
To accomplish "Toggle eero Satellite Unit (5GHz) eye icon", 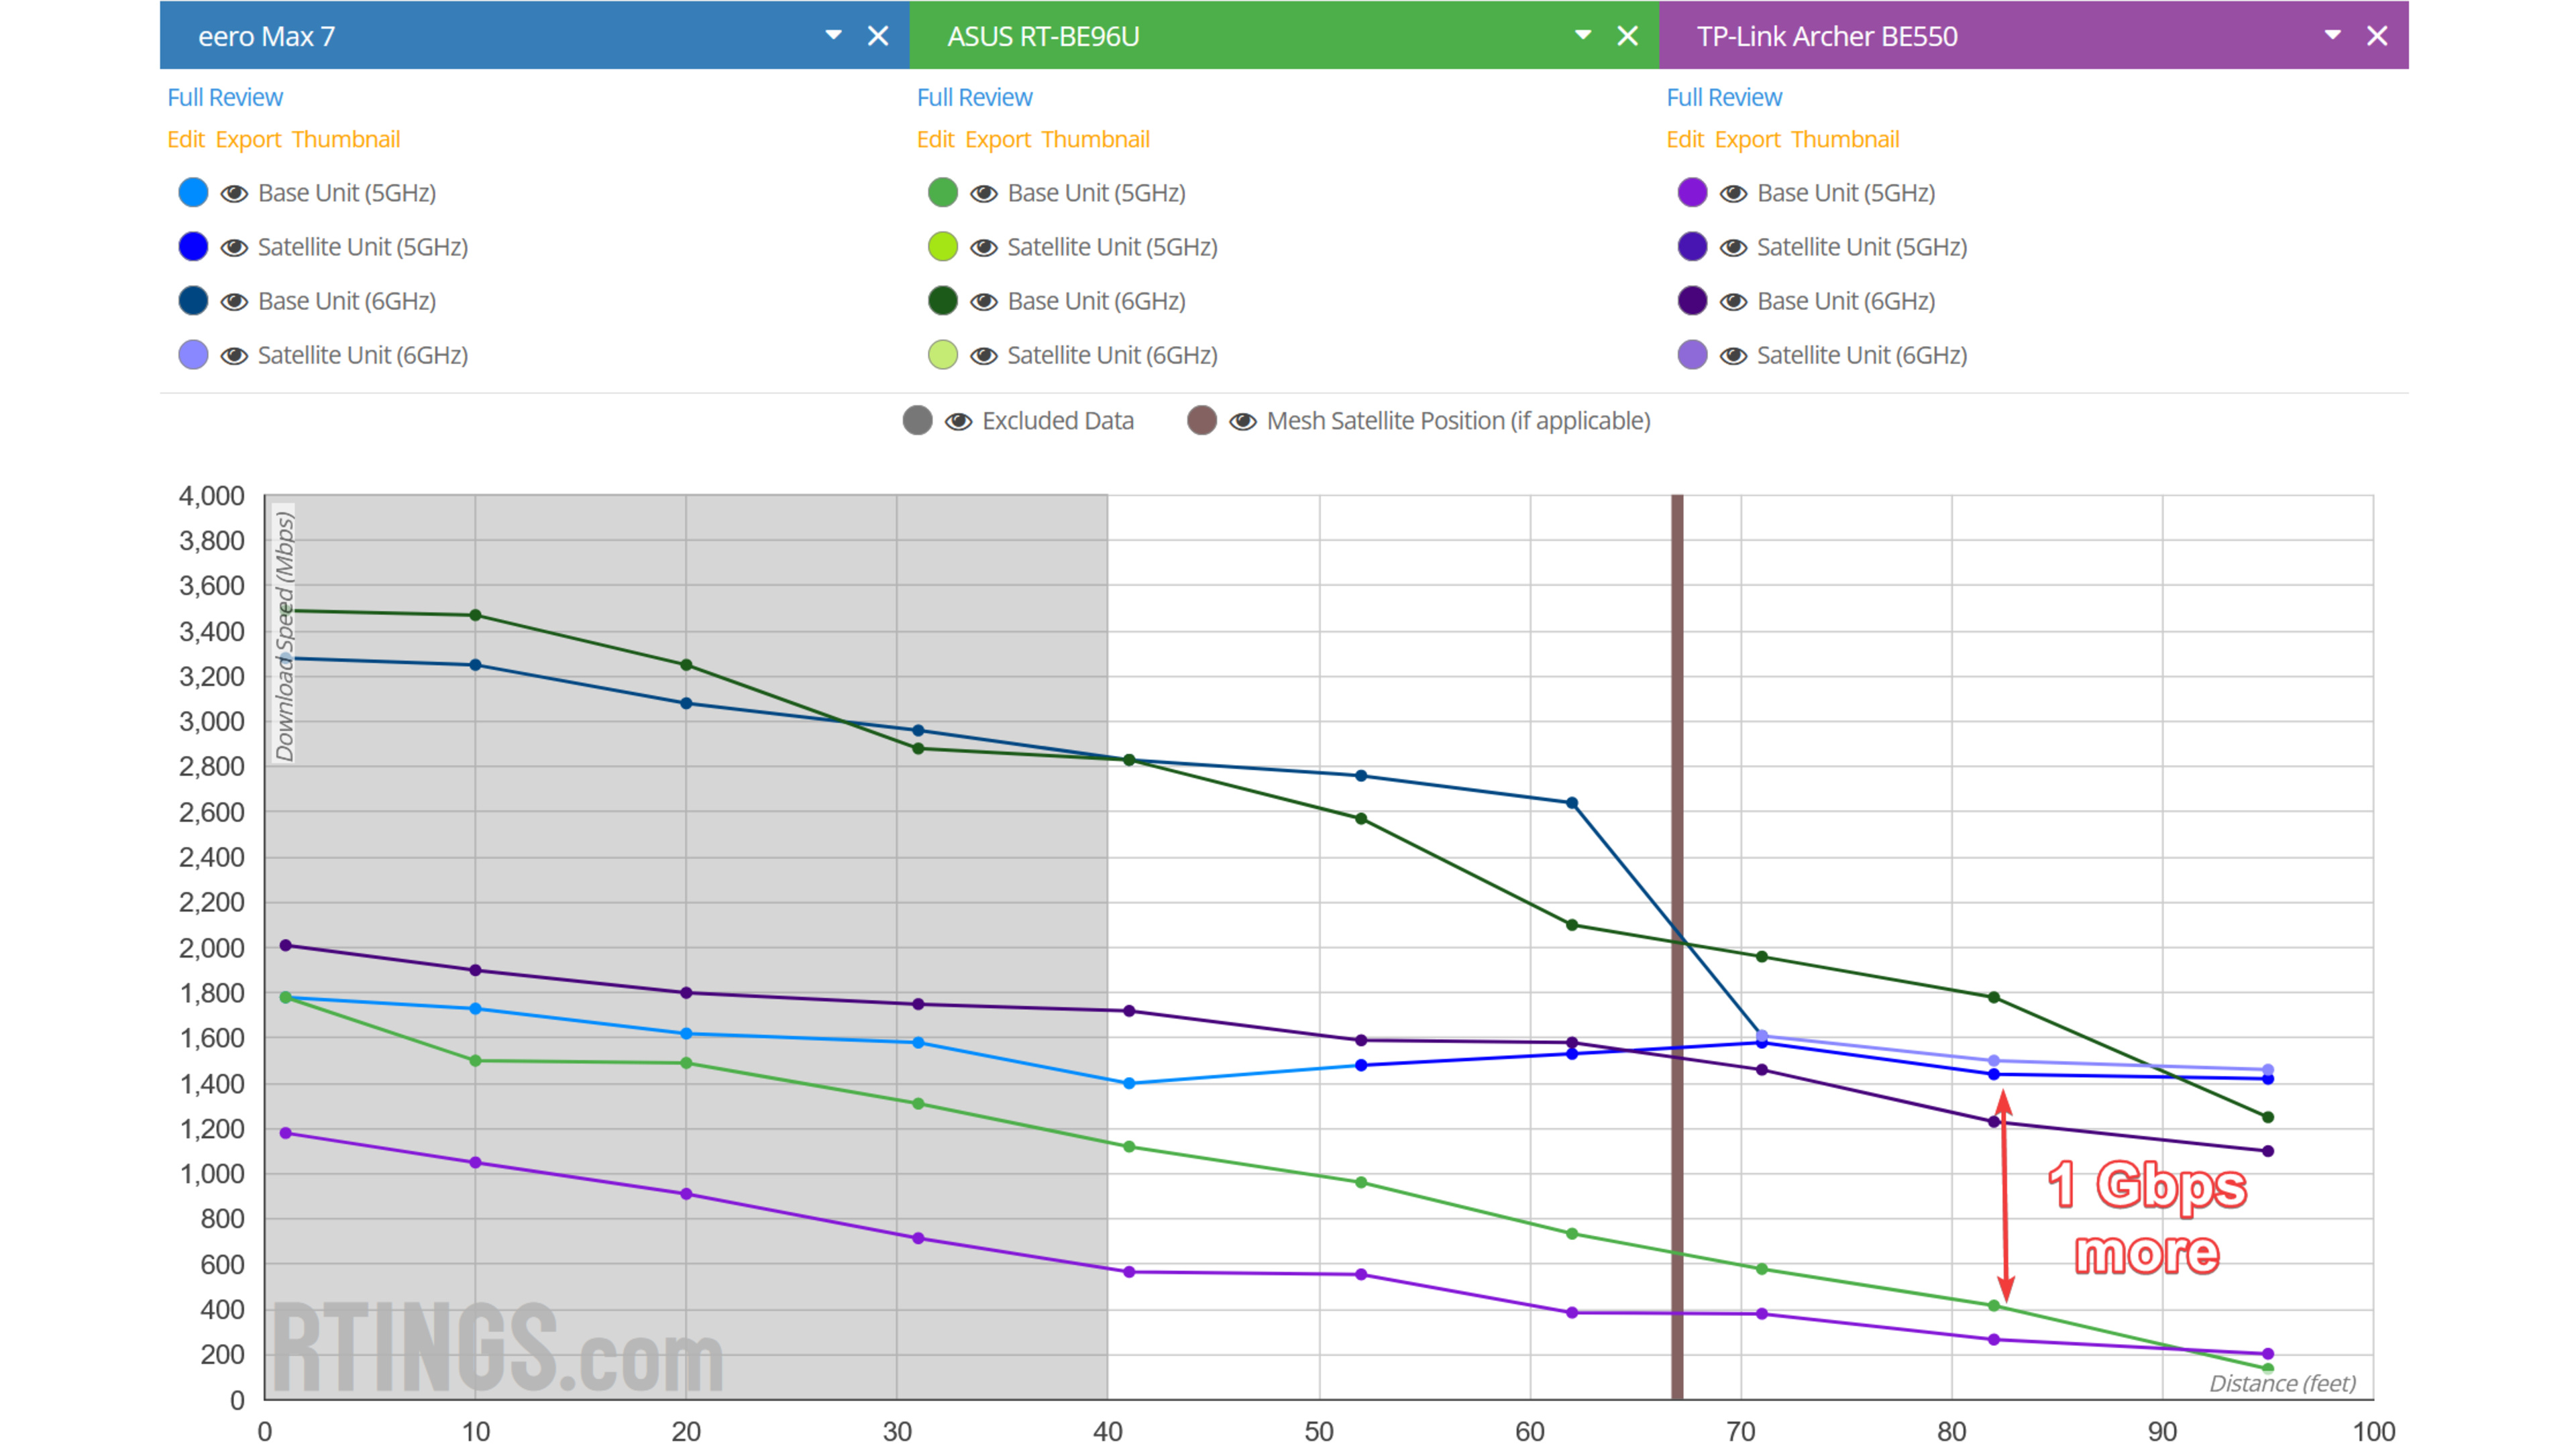I will (x=234, y=247).
